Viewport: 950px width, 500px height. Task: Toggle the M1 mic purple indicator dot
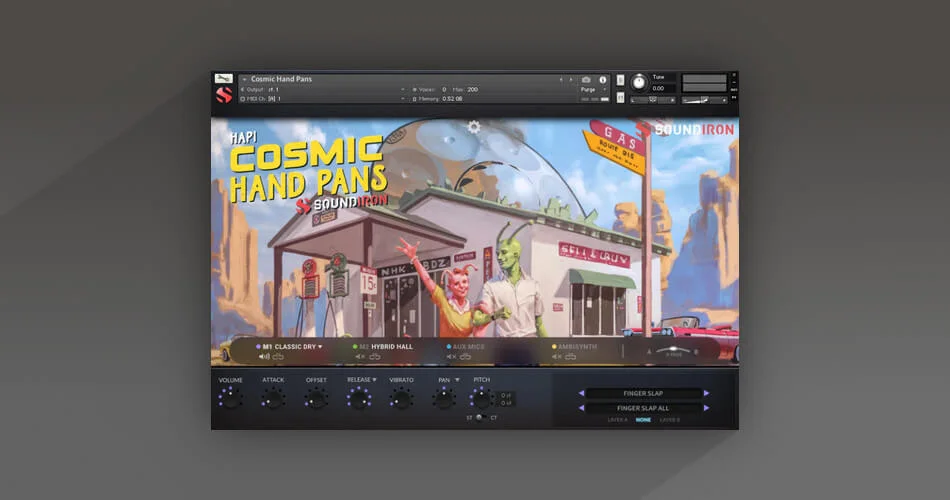(258, 347)
